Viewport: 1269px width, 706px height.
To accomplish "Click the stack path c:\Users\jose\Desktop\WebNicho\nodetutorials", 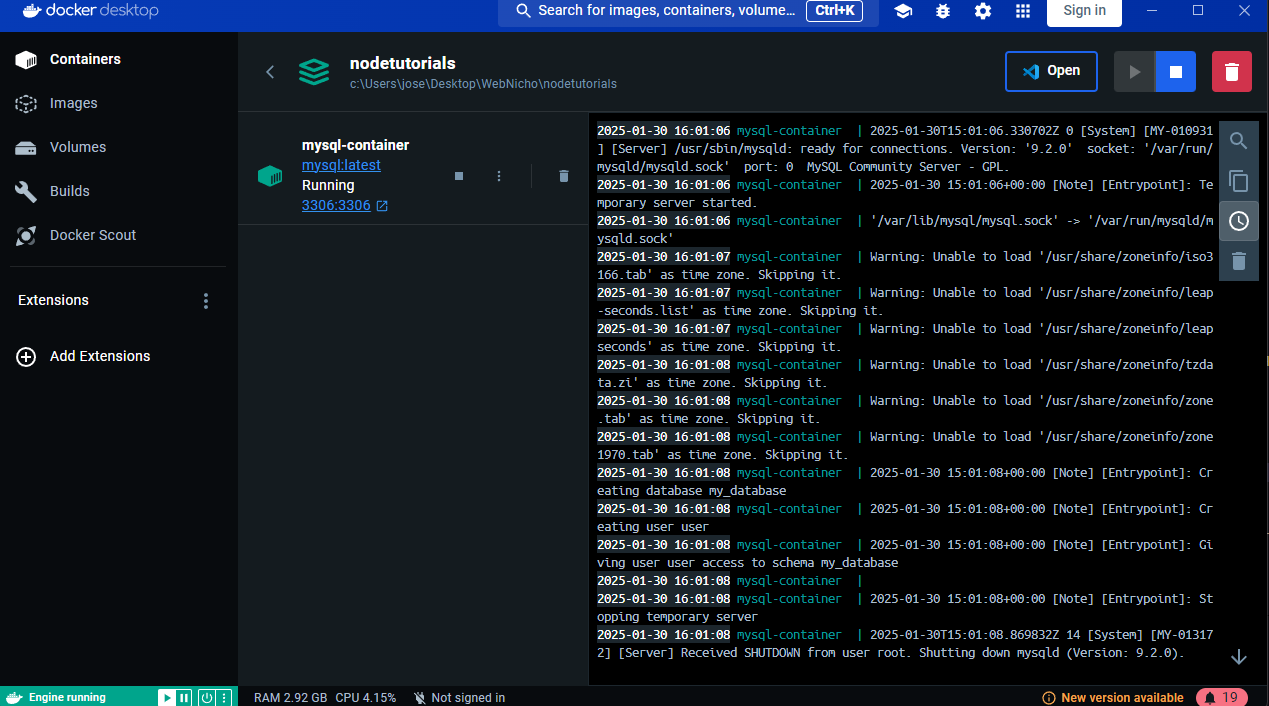I will 483,84.
